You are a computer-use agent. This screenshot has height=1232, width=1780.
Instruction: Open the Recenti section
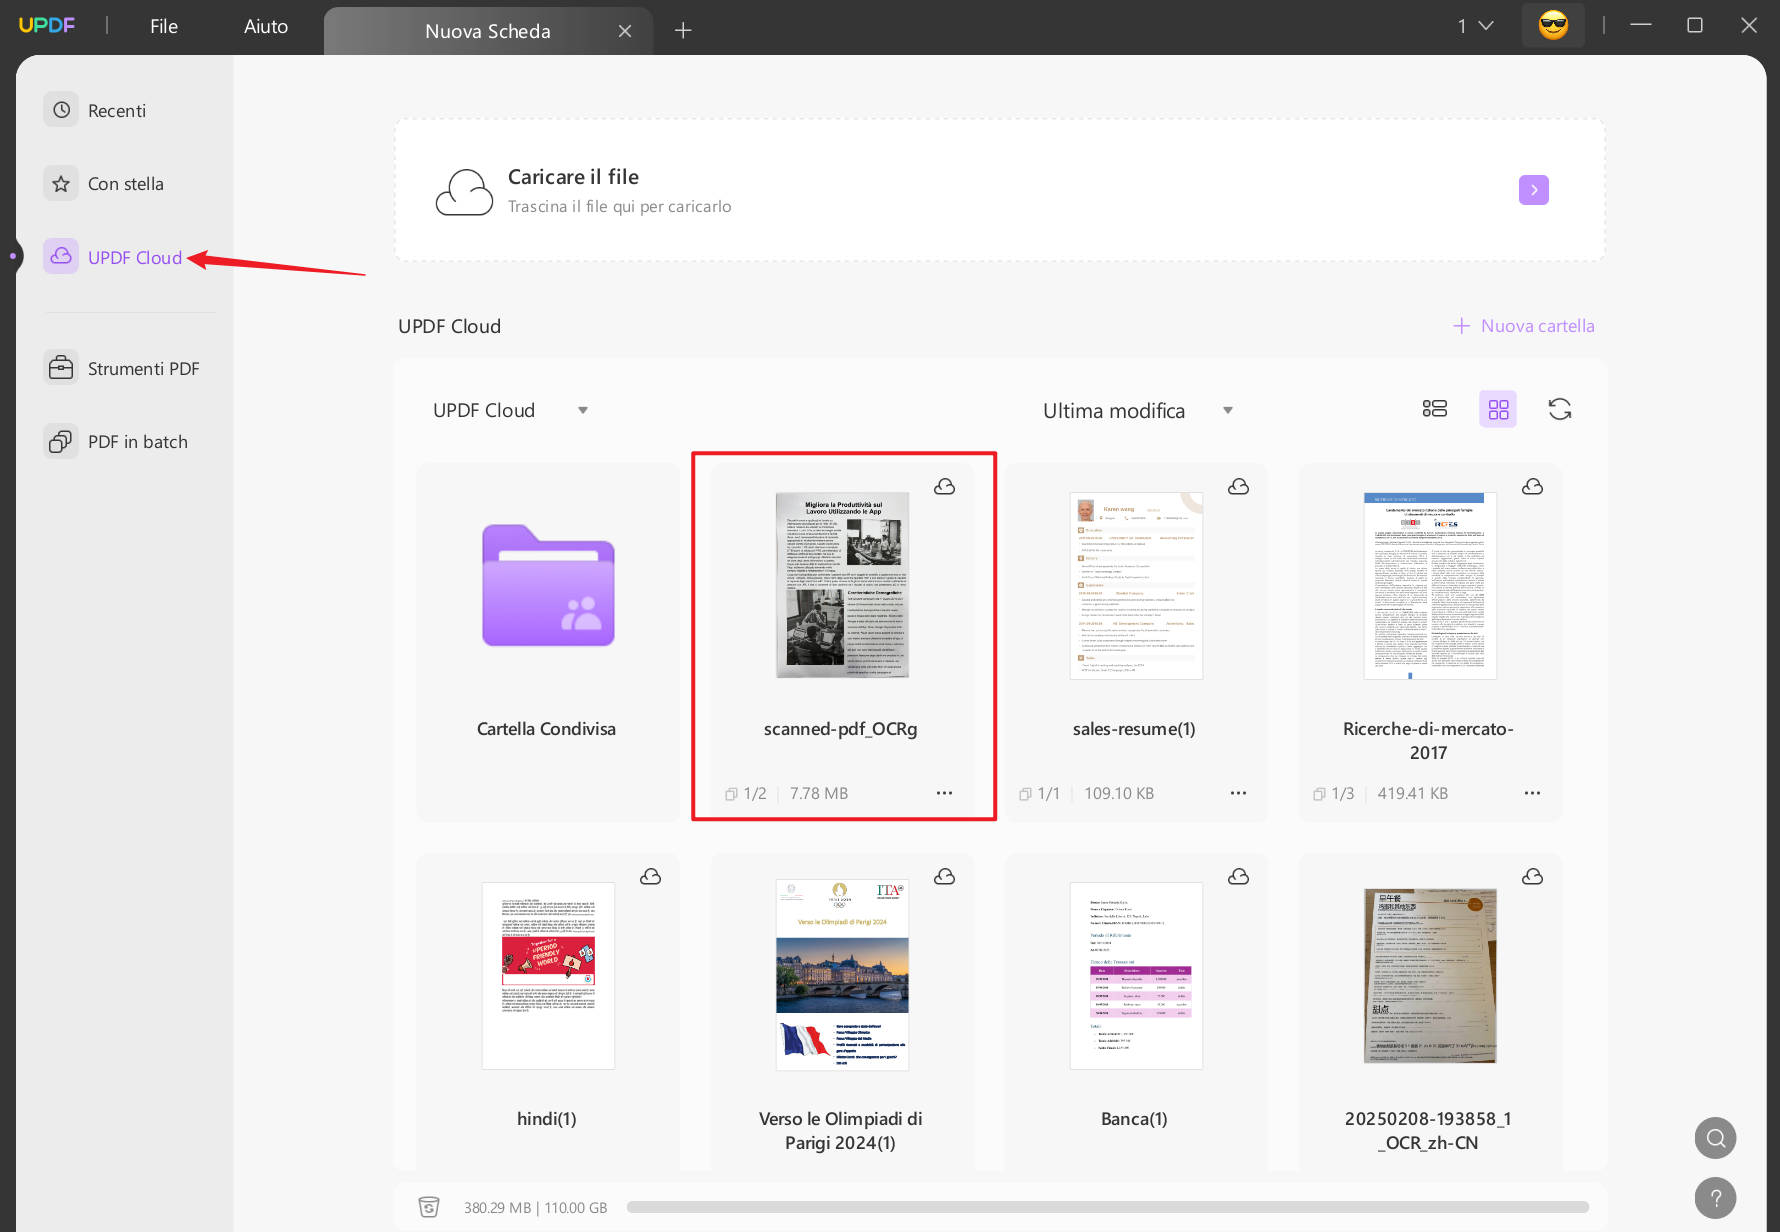click(x=117, y=110)
